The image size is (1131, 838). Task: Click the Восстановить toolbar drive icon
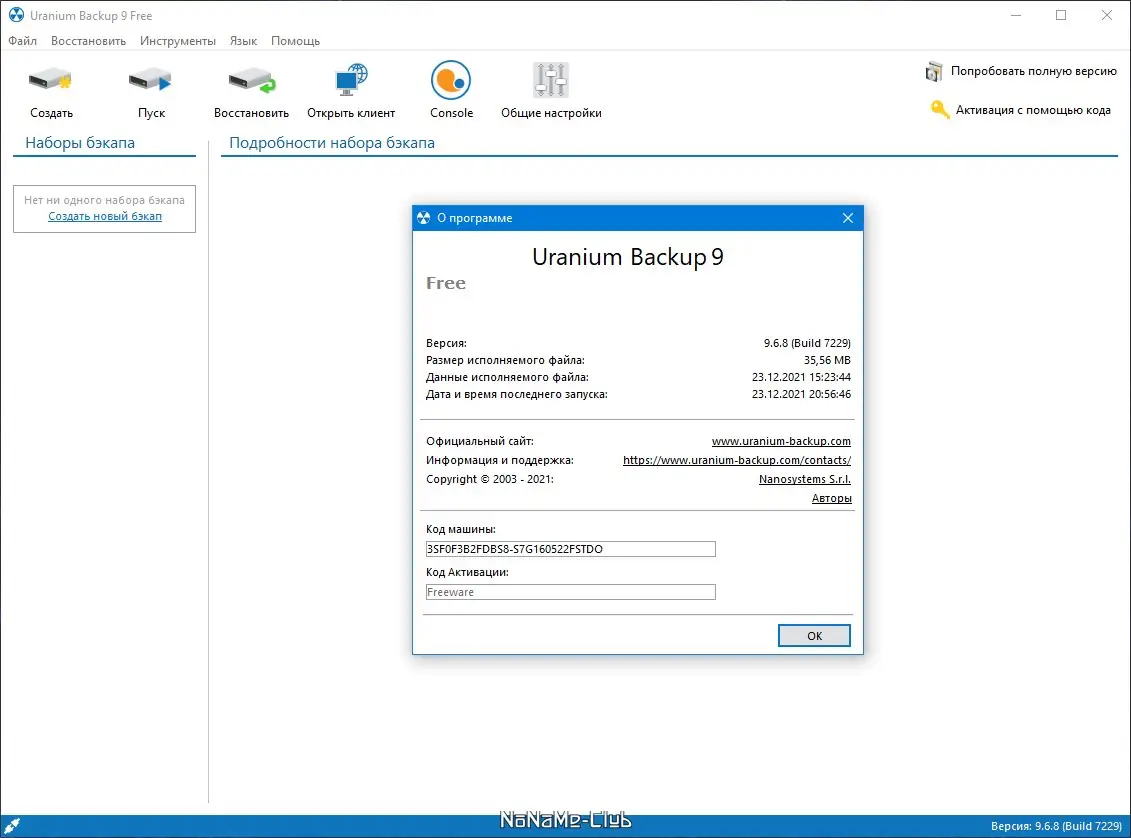tap(252, 79)
